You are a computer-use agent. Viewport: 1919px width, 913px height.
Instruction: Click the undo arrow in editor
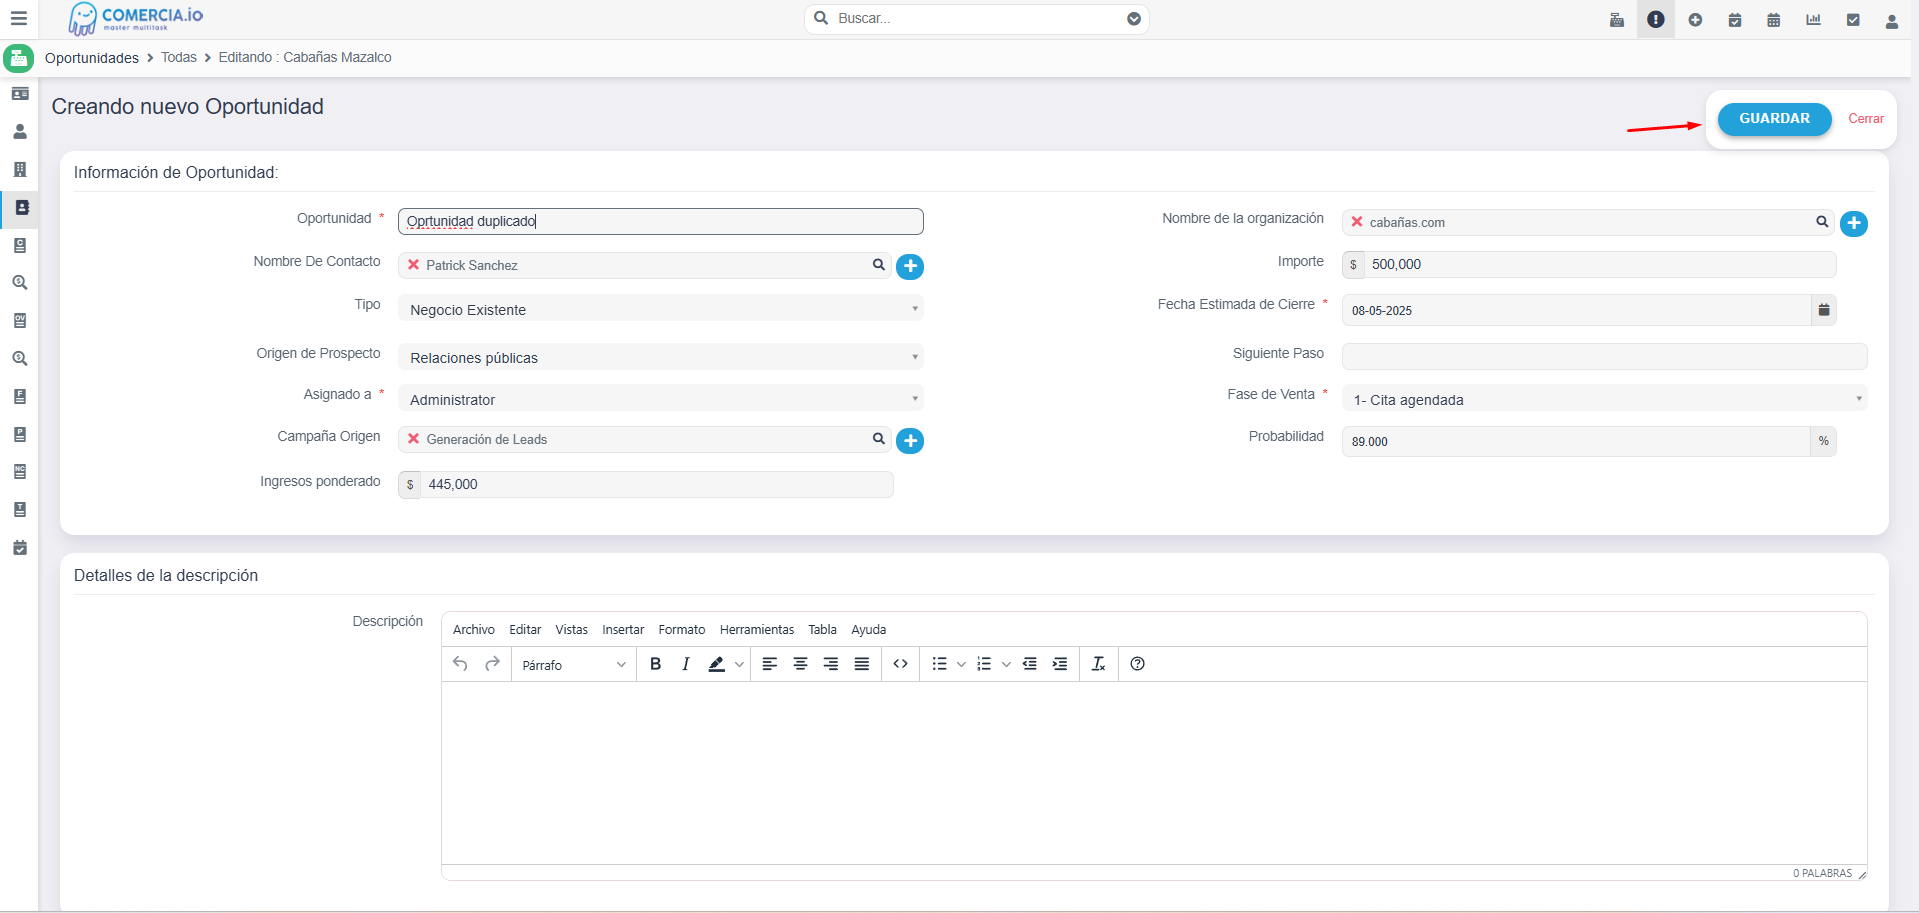(460, 664)
